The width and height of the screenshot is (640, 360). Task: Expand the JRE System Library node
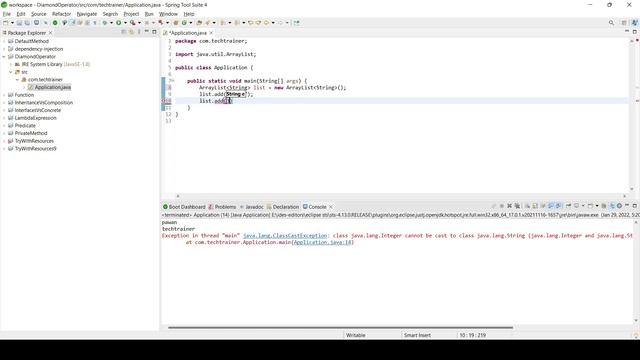point(11,64)
